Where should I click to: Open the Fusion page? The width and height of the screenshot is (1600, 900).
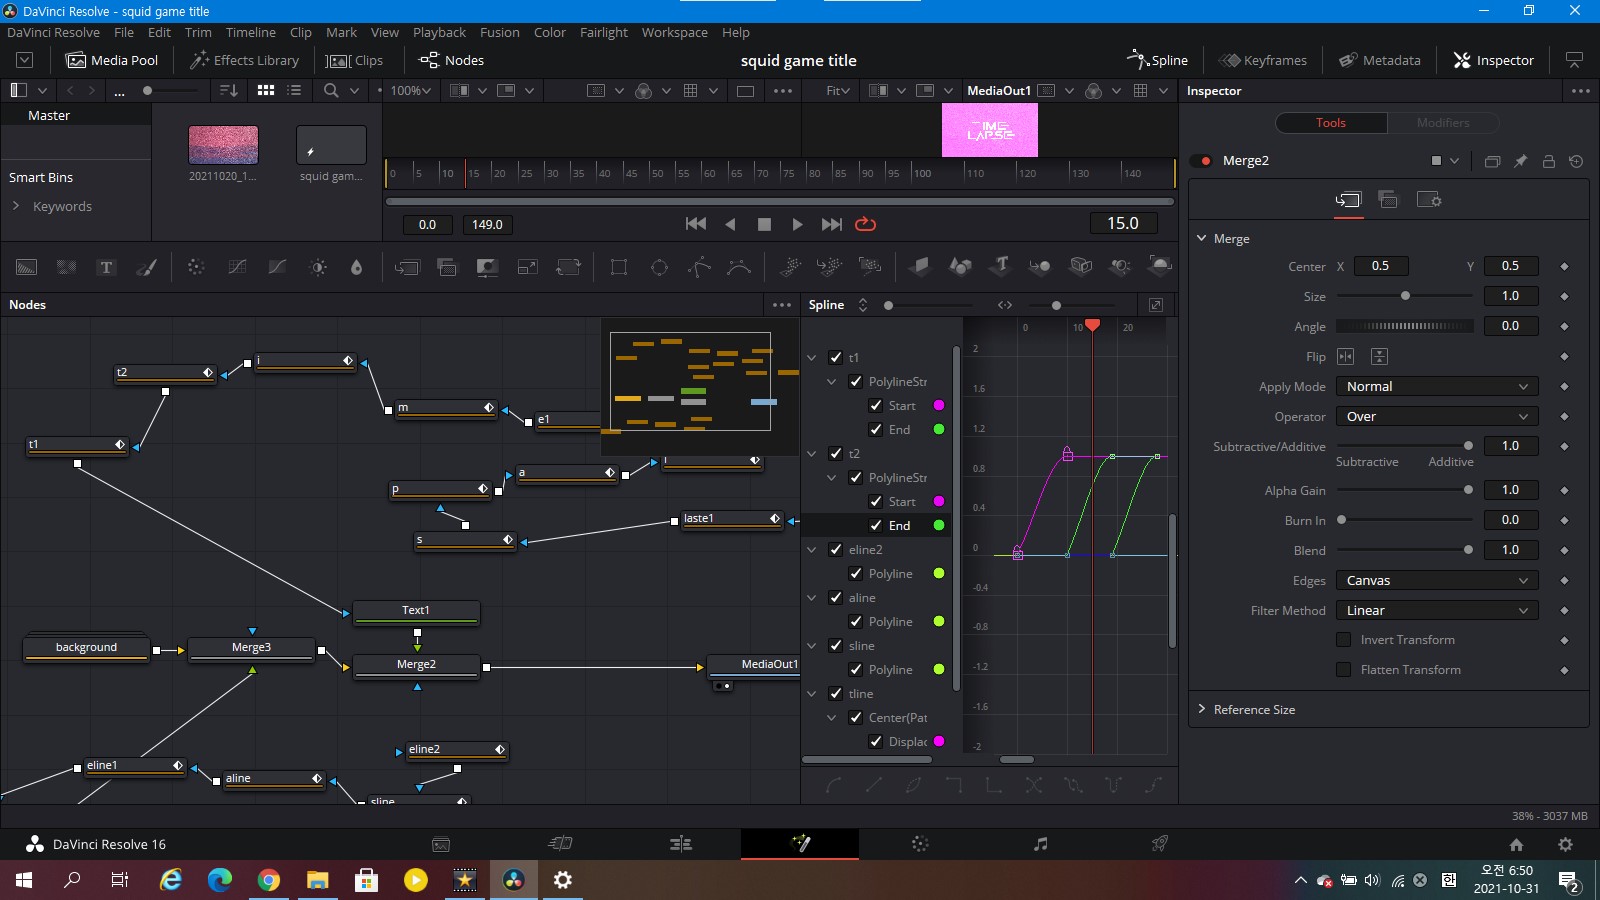[800, 844]
